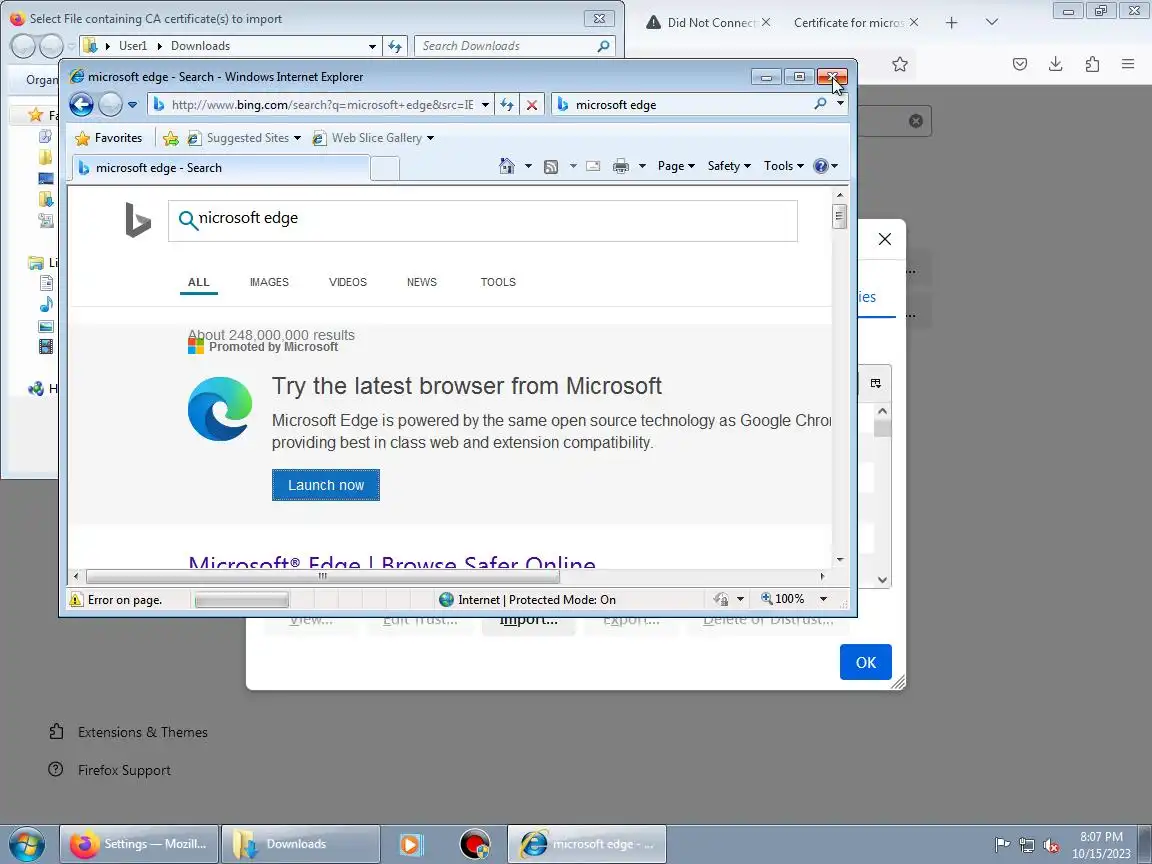Viewport: 1152px width, 864px height.
Task: Click the Launch now button
Action: point(325,485)
